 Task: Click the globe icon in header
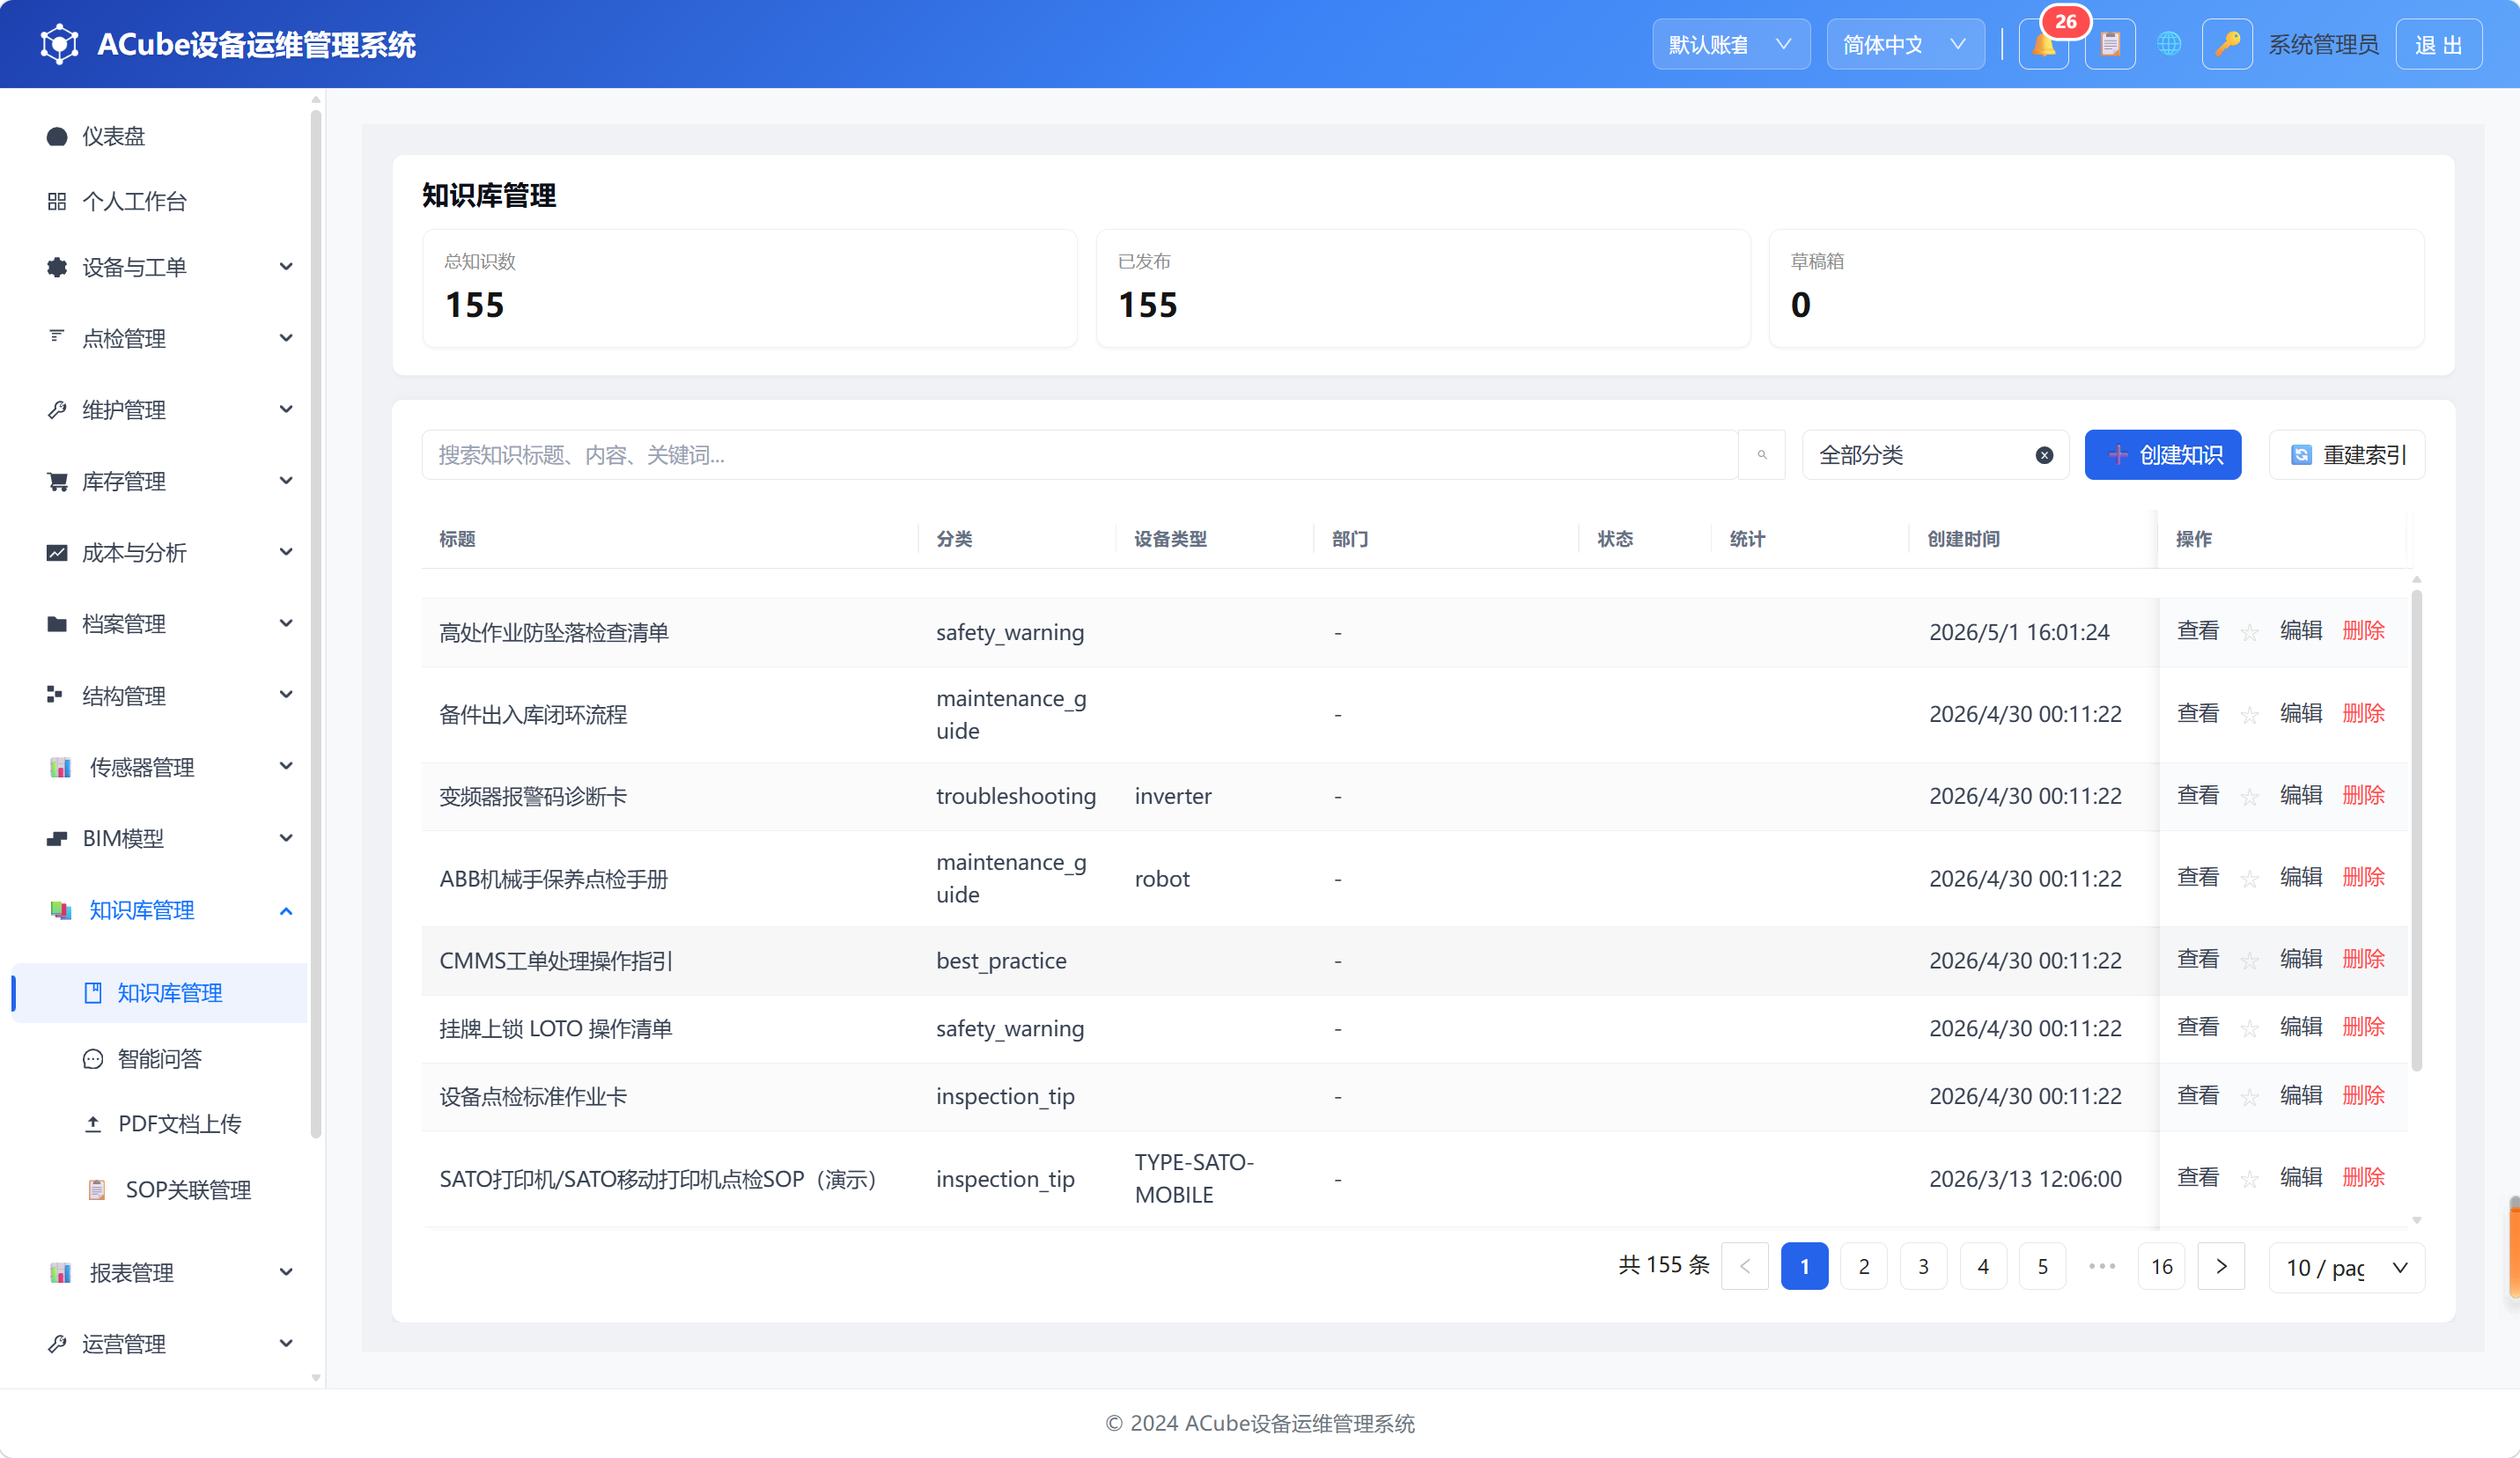2168,45
